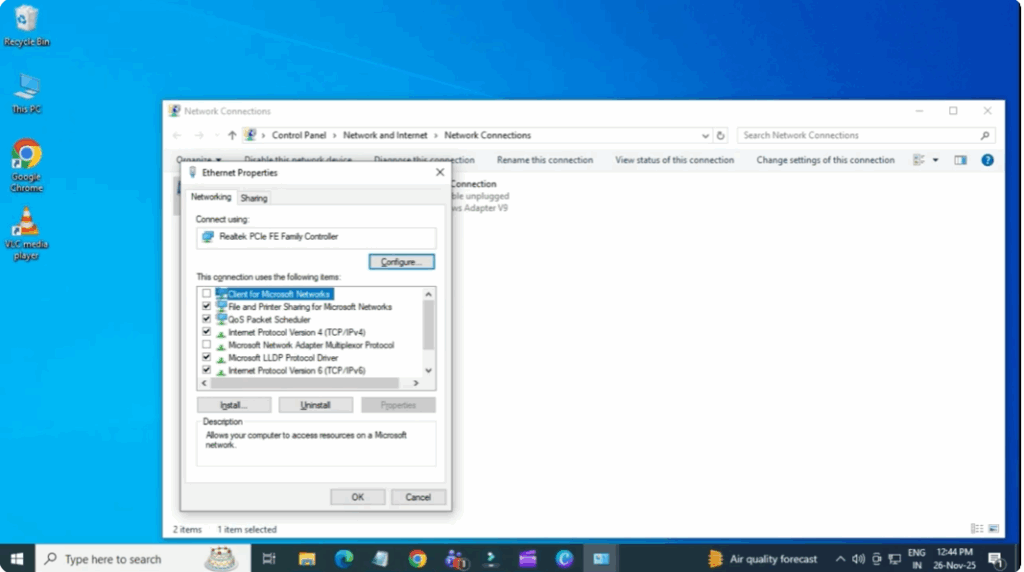Screen dimensions: 1024x572
Task: Select Microsoft LLDP Protocol Driver item
Action: tap(283, 358)
